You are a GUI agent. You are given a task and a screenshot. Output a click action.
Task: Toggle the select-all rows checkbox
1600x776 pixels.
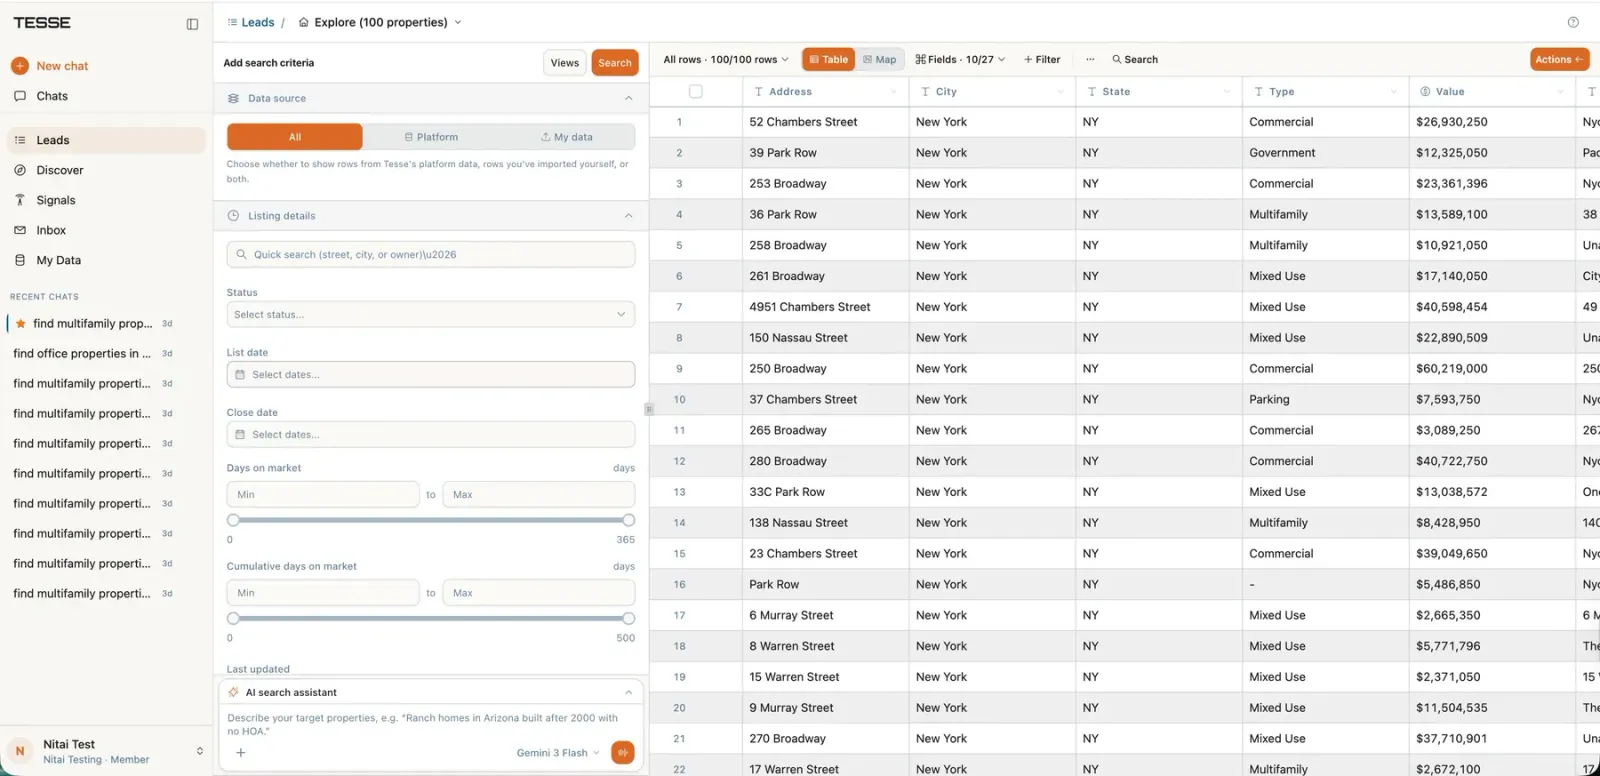(x=696, y=91)
